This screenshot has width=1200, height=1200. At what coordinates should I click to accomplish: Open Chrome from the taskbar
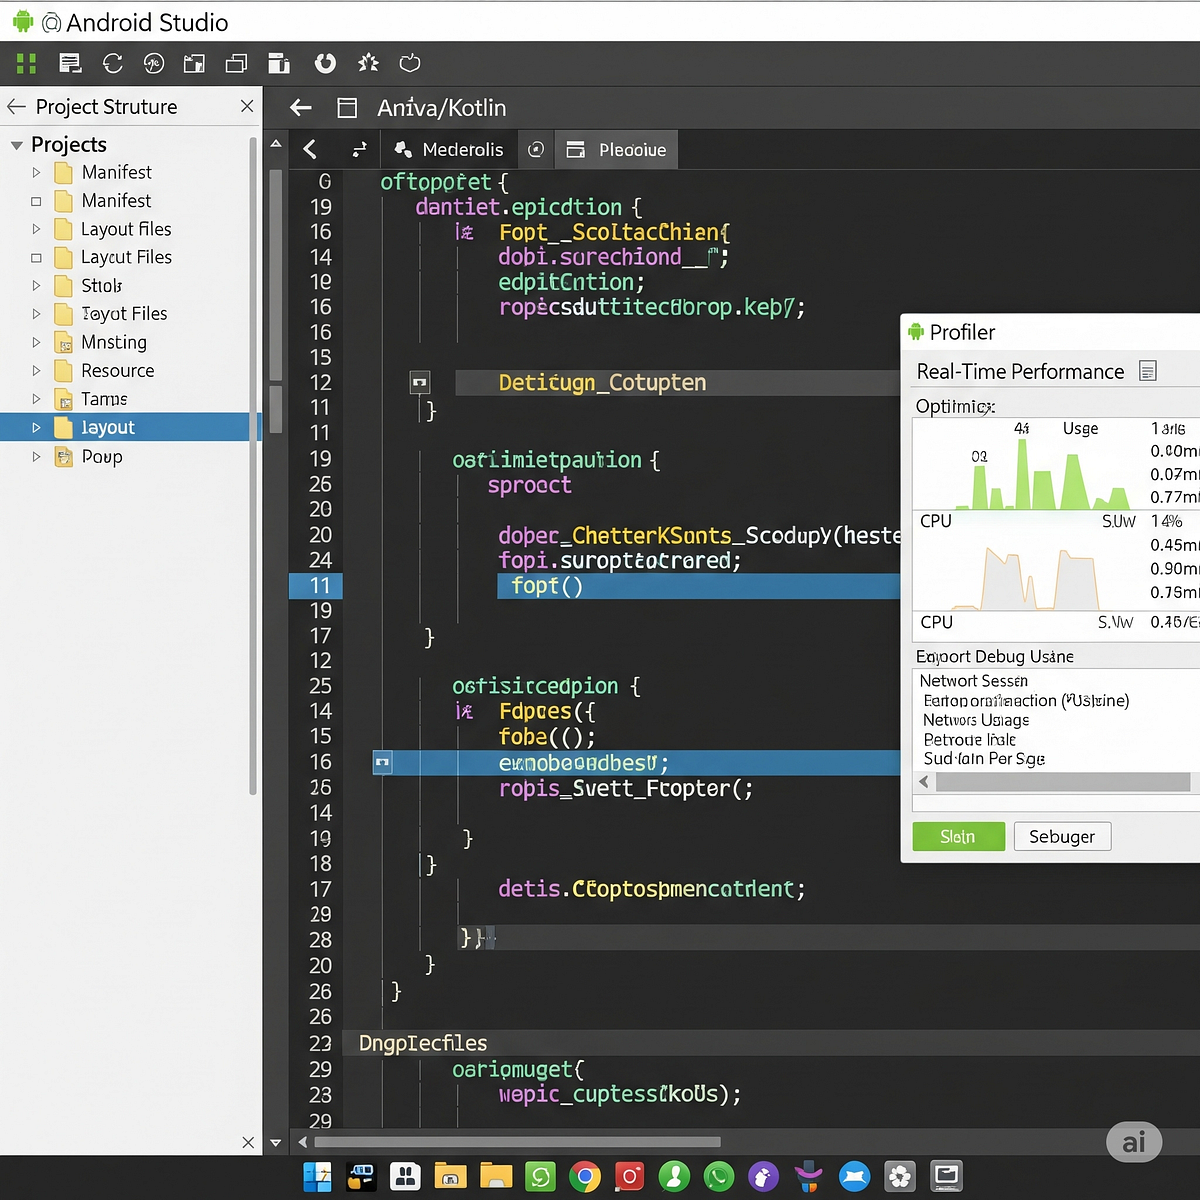pos(585,1177)
